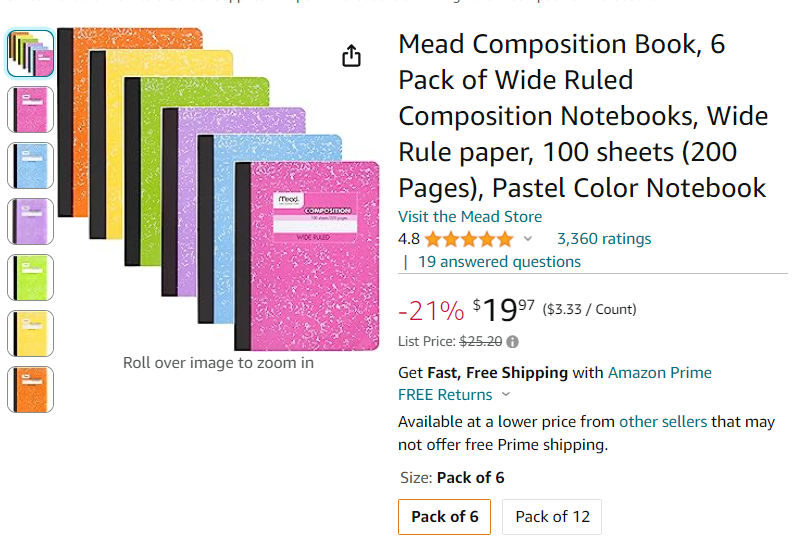Select the green notebook thumbnail
800x550 pixels.
(30, 278)
